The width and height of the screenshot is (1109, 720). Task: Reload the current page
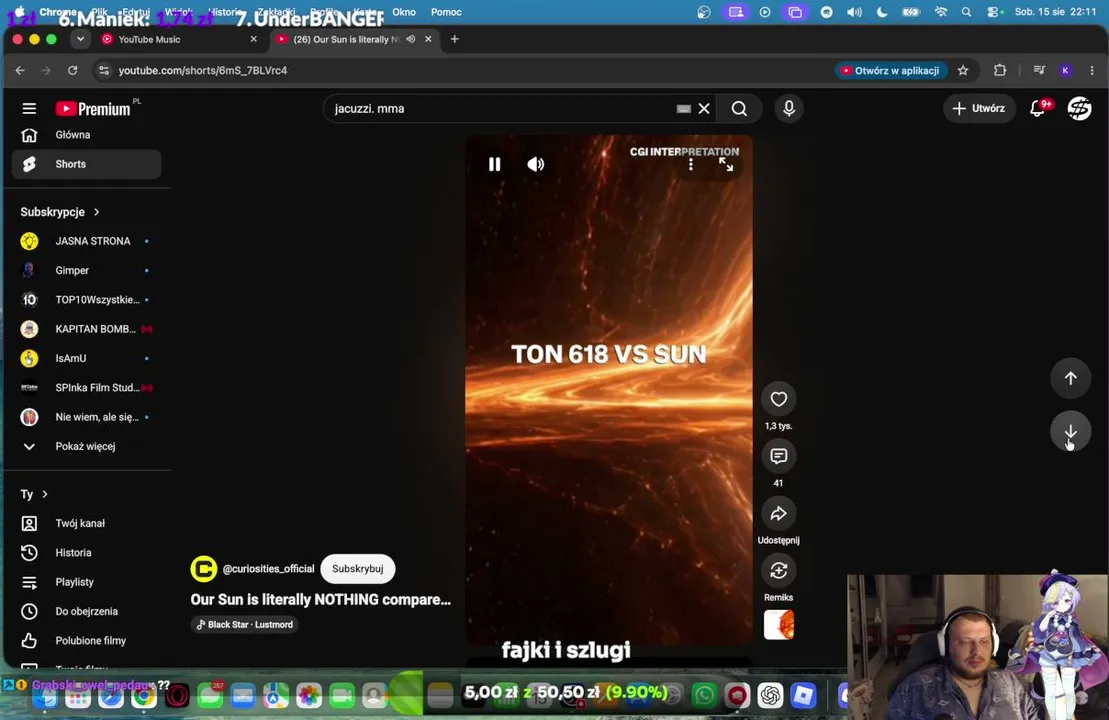(72, 71)
